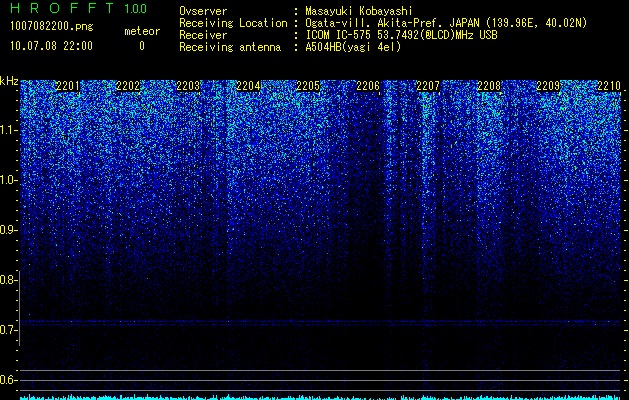The width and height of the screenshot is (629, 400).
Task: Click the 2202 time marker
Action: pyautogui.click(x=128, y=86)
